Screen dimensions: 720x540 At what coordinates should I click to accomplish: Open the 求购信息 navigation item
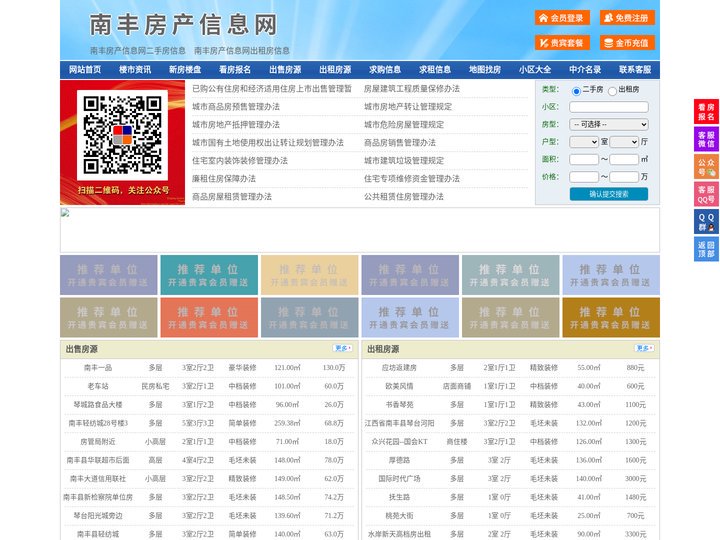(385, 70)
